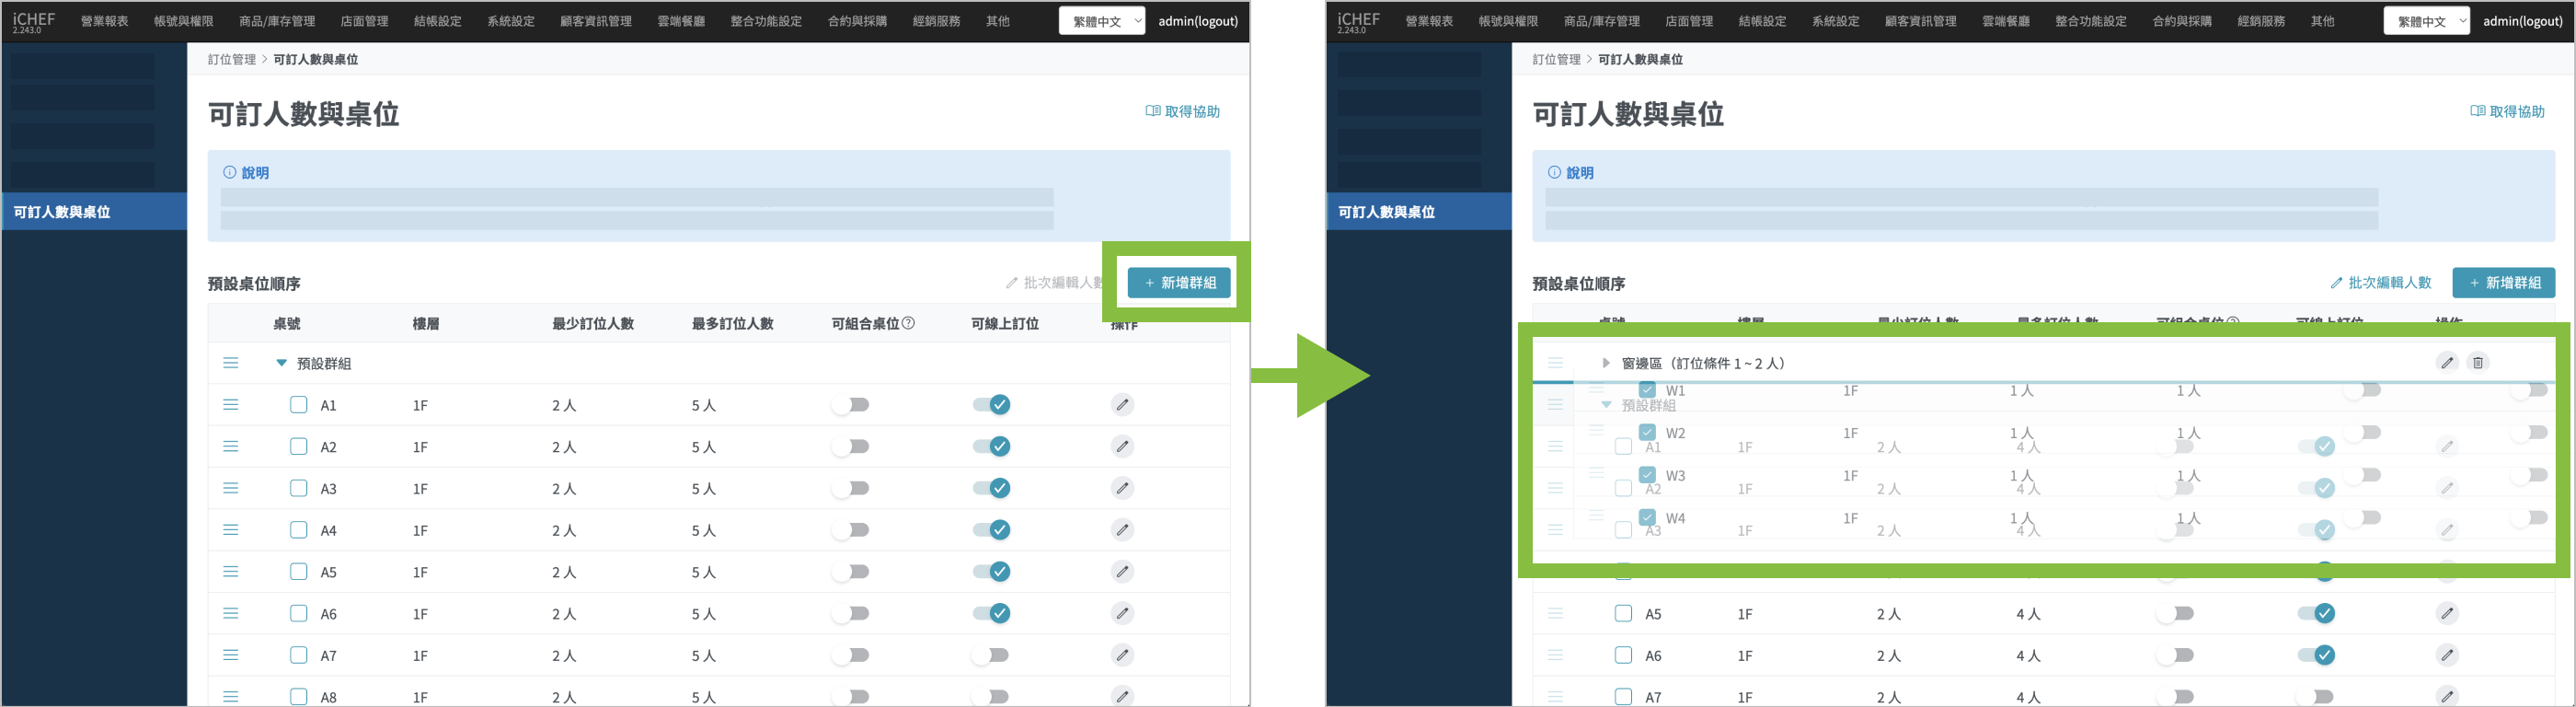
Task: Click the edit pencil for table A4
Action: coord(1122,529)
